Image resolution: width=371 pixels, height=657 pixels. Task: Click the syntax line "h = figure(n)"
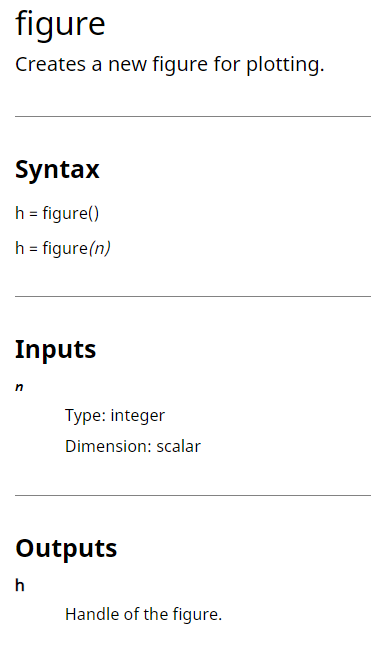point(63,248)
